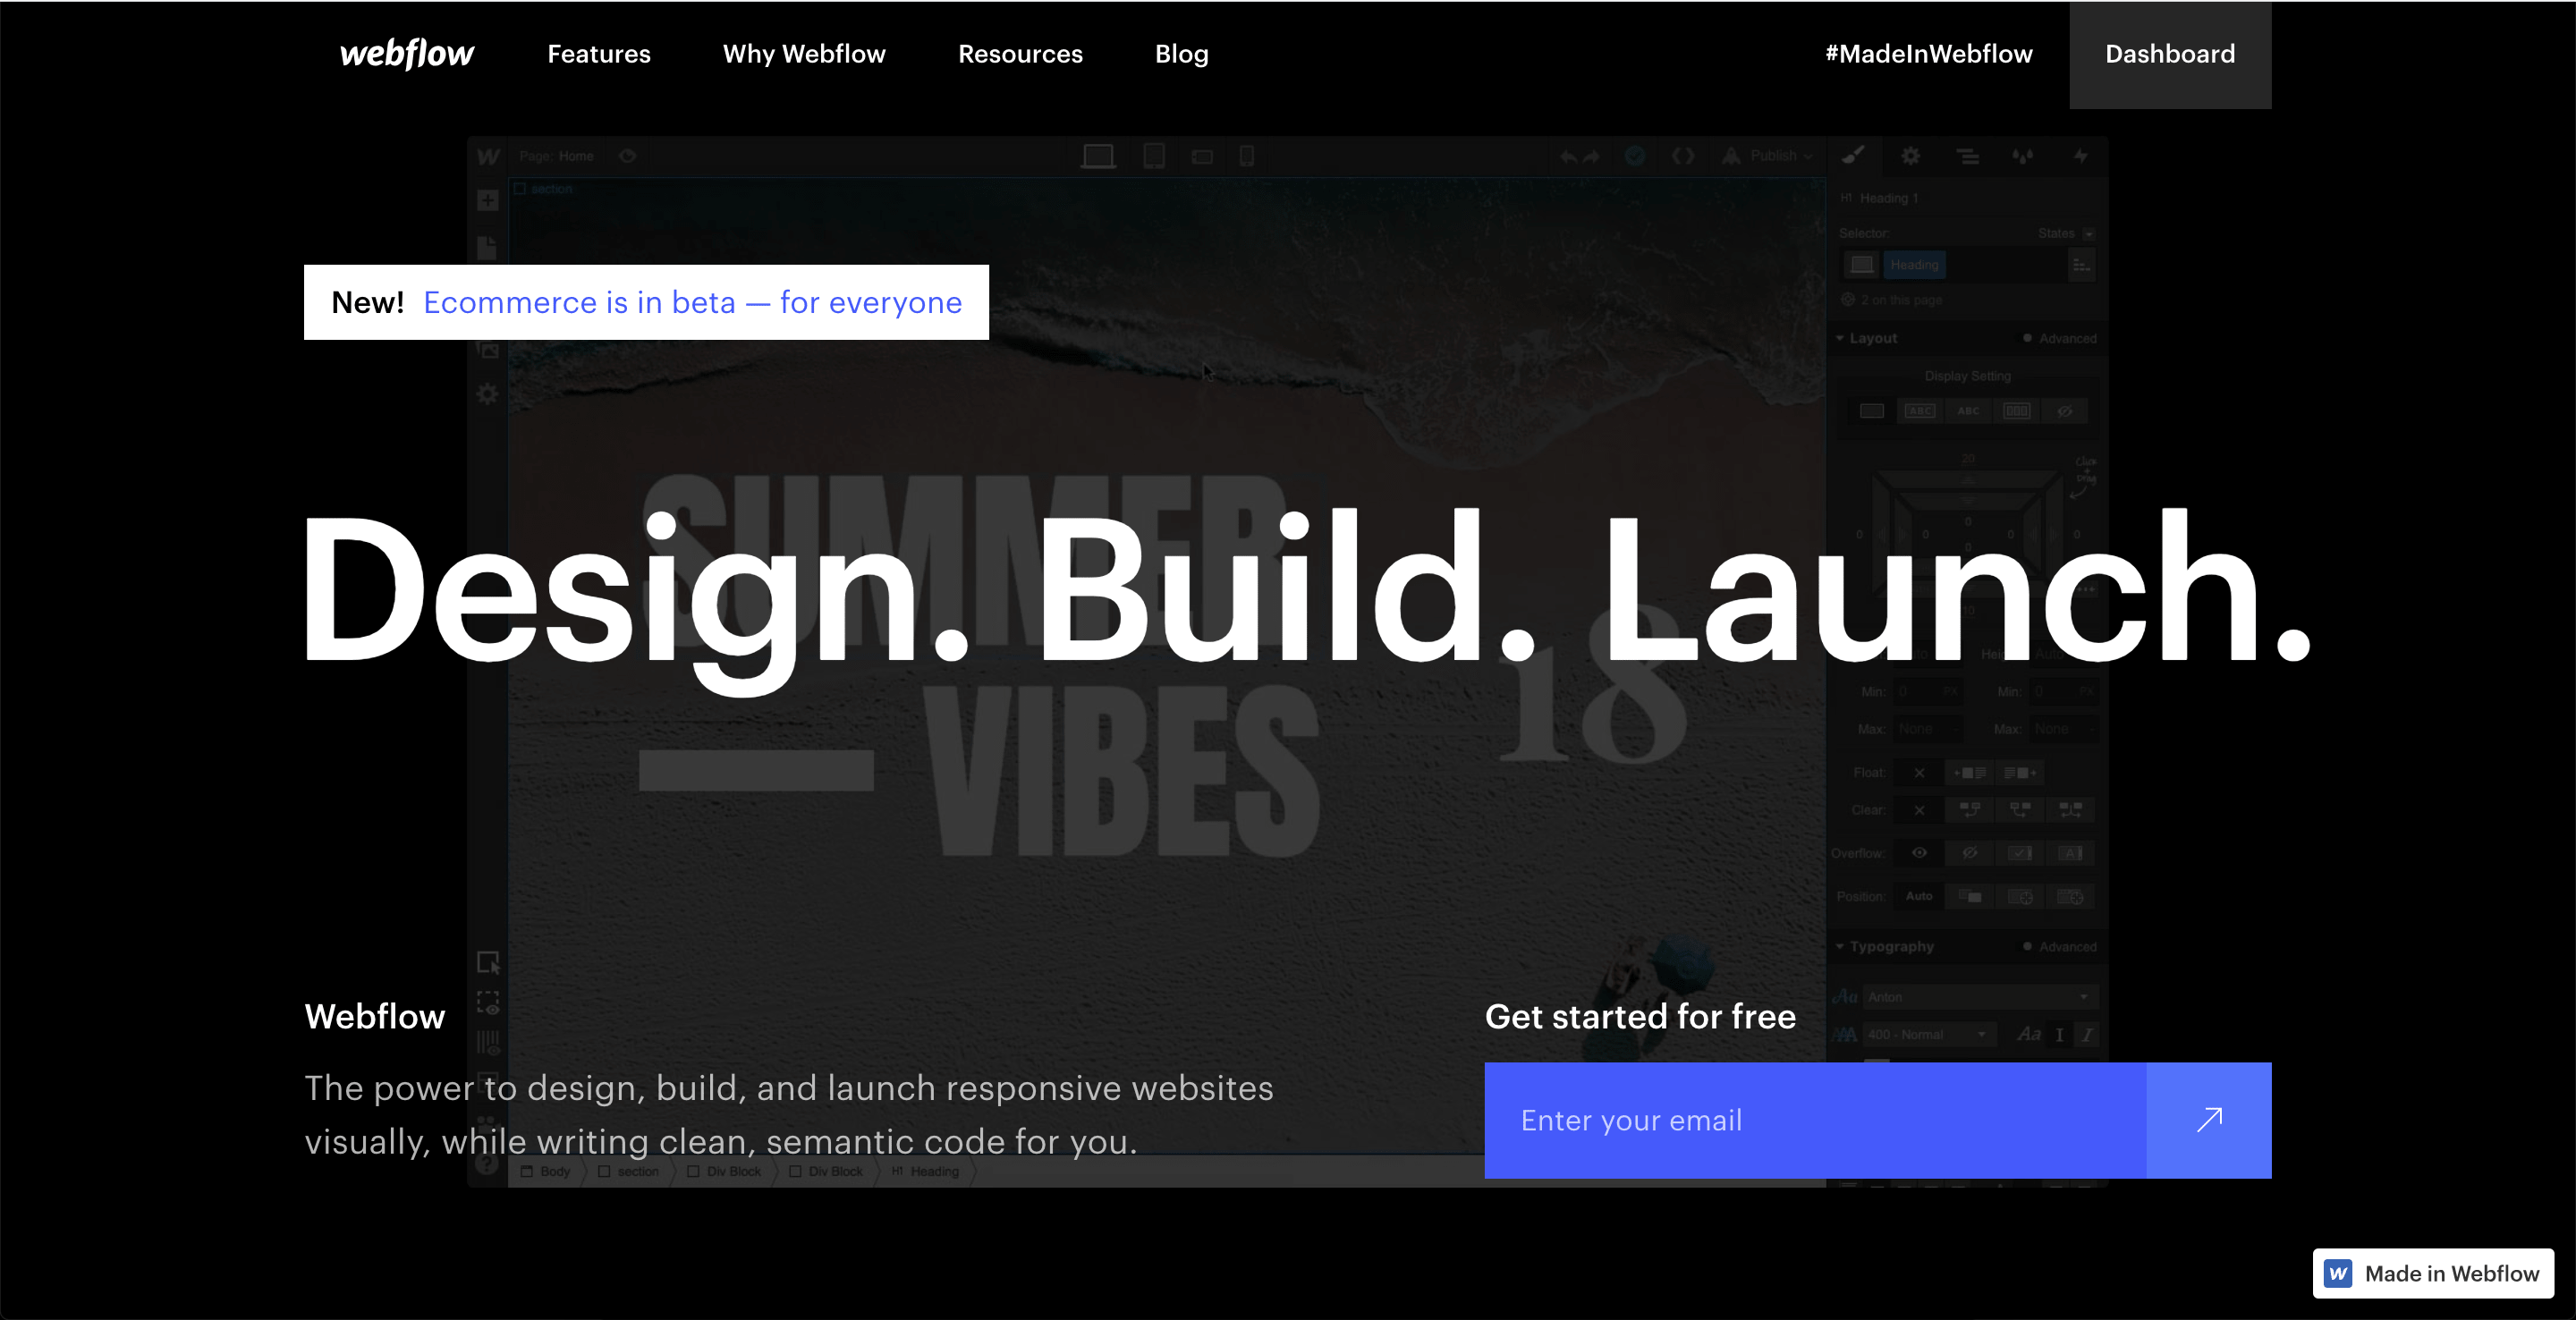This screenshot has width=2576, height=1320.
Task: Open Add Elements with the plus icon
Action: (x=487, y=201)
